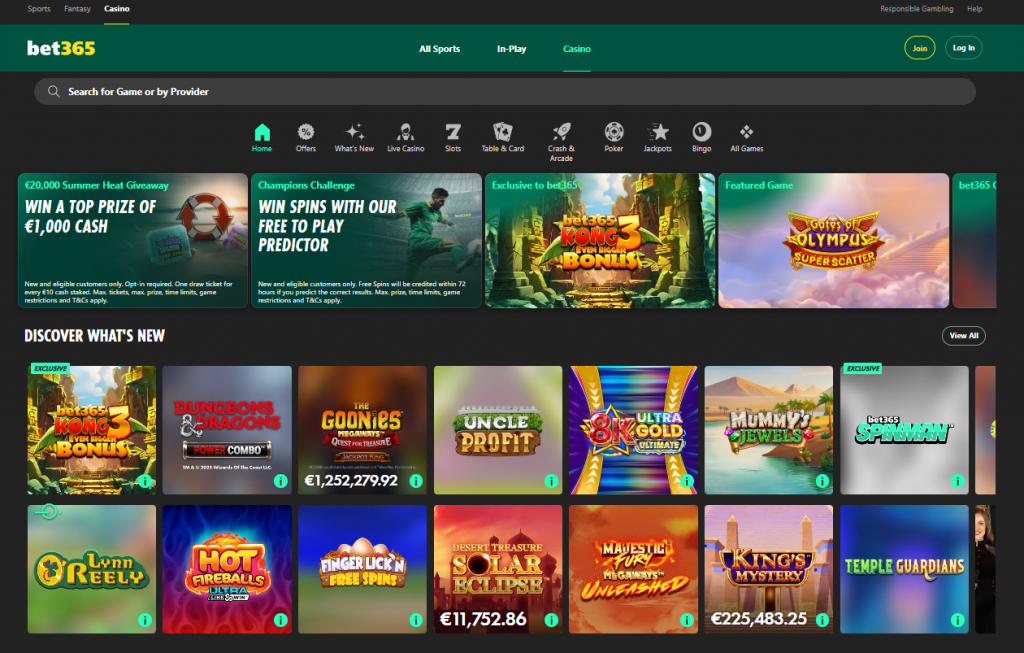The height and width of the screenshot is (653, 1024).
Task: Show info for The Goonies Megaways game
Action: pyautogui.click(x=416, y=481)
